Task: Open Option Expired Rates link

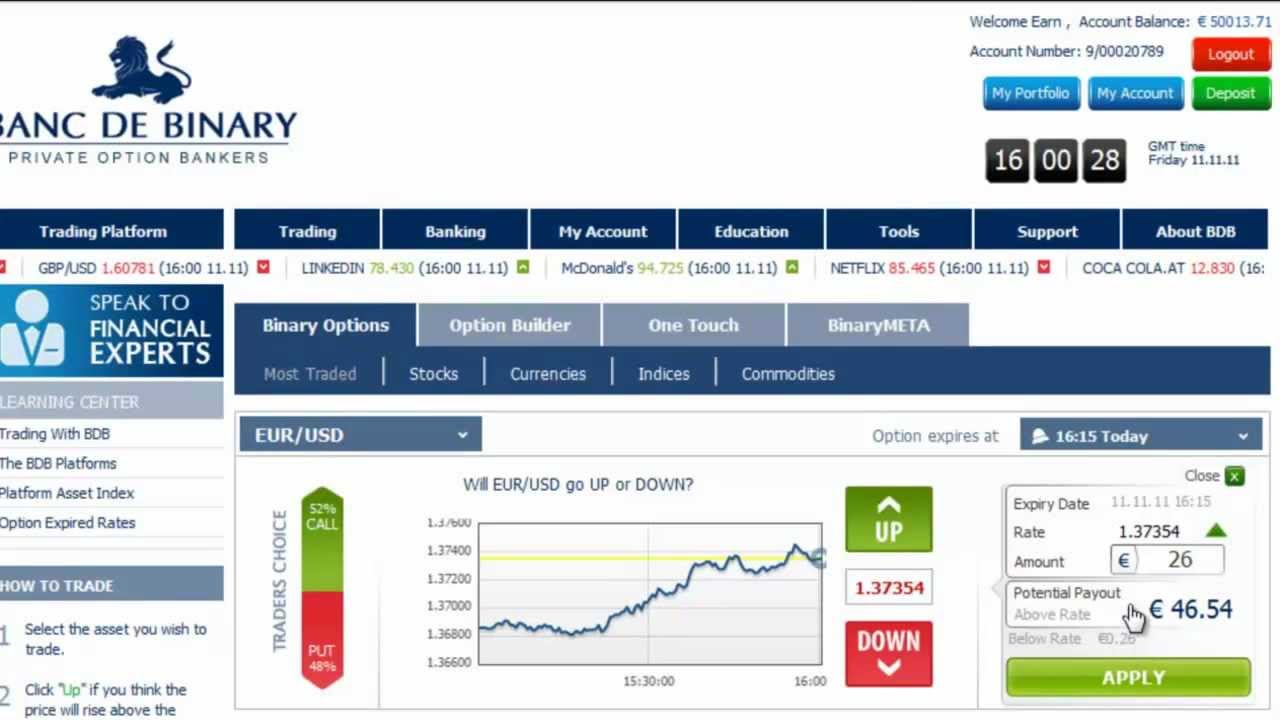Action: pyautogui.click(x=68, y=522)
